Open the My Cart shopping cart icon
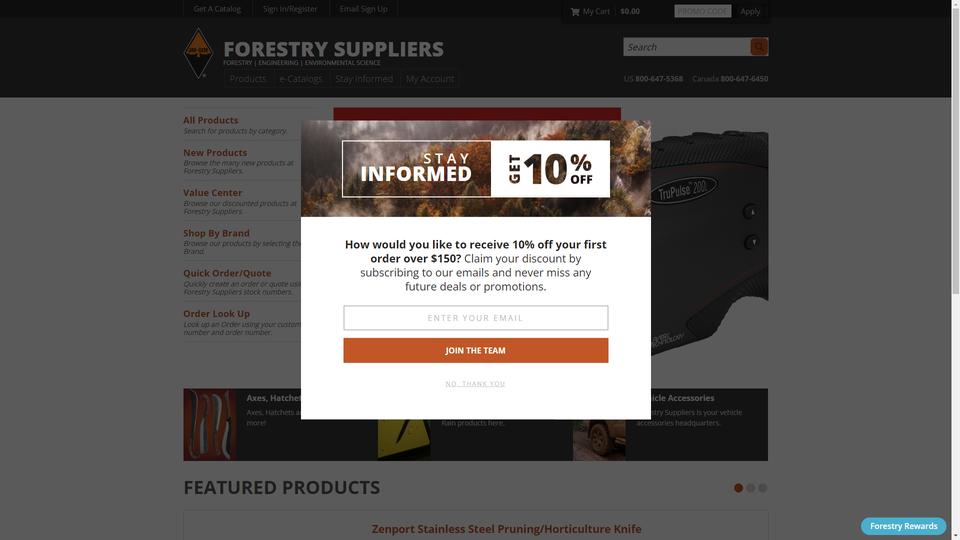 [x=575, y=12]
